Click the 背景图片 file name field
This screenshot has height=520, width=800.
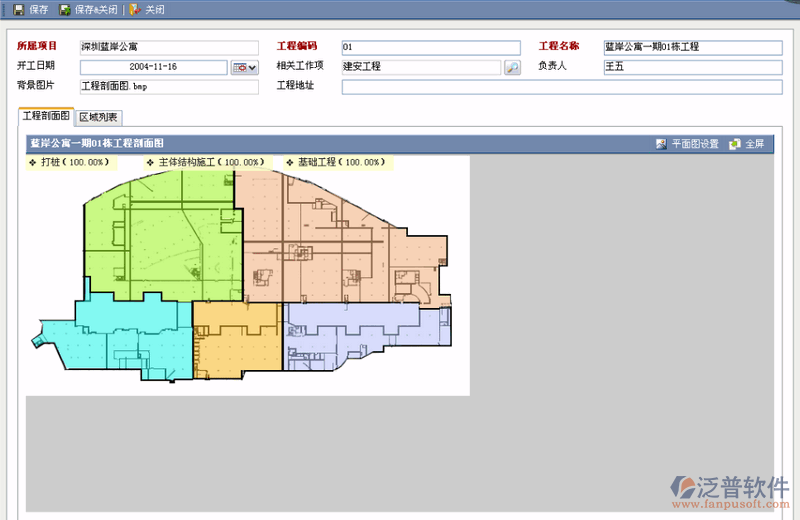pos(169,87)
